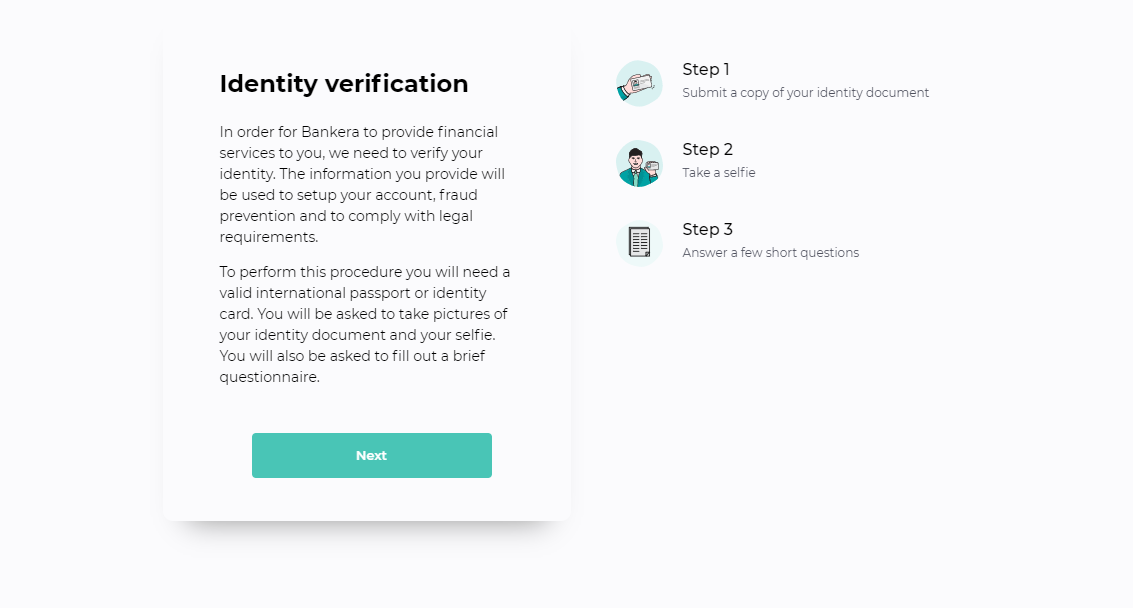Click 'your identity document and your selfie.' line
Screen dimensions: 1133x608
(358, 335)
